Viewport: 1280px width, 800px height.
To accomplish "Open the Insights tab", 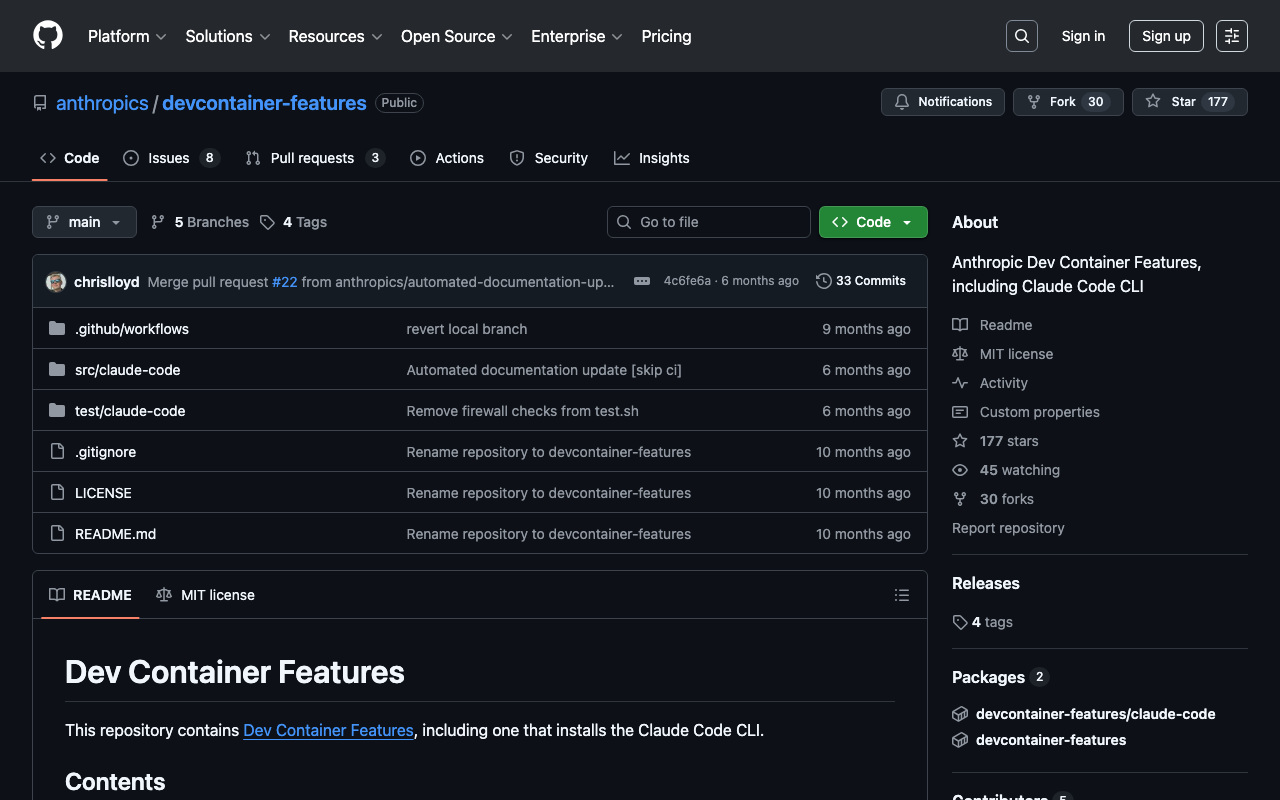I will coord(652,158).
